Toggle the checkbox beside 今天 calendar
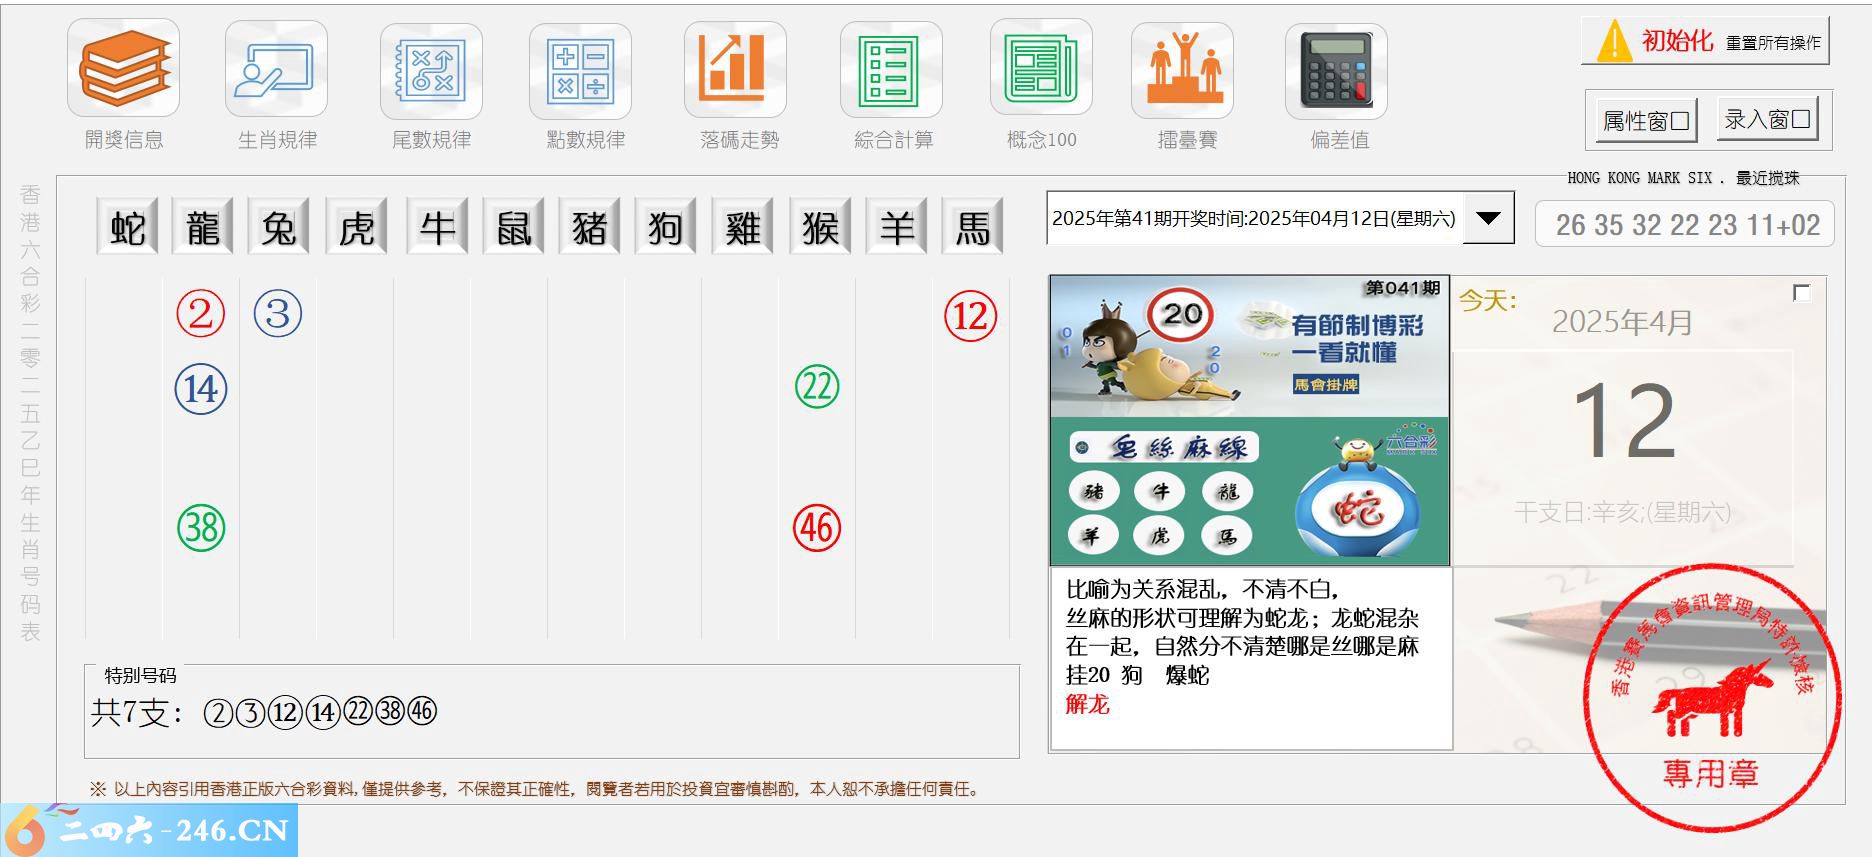 (1801, 293)
